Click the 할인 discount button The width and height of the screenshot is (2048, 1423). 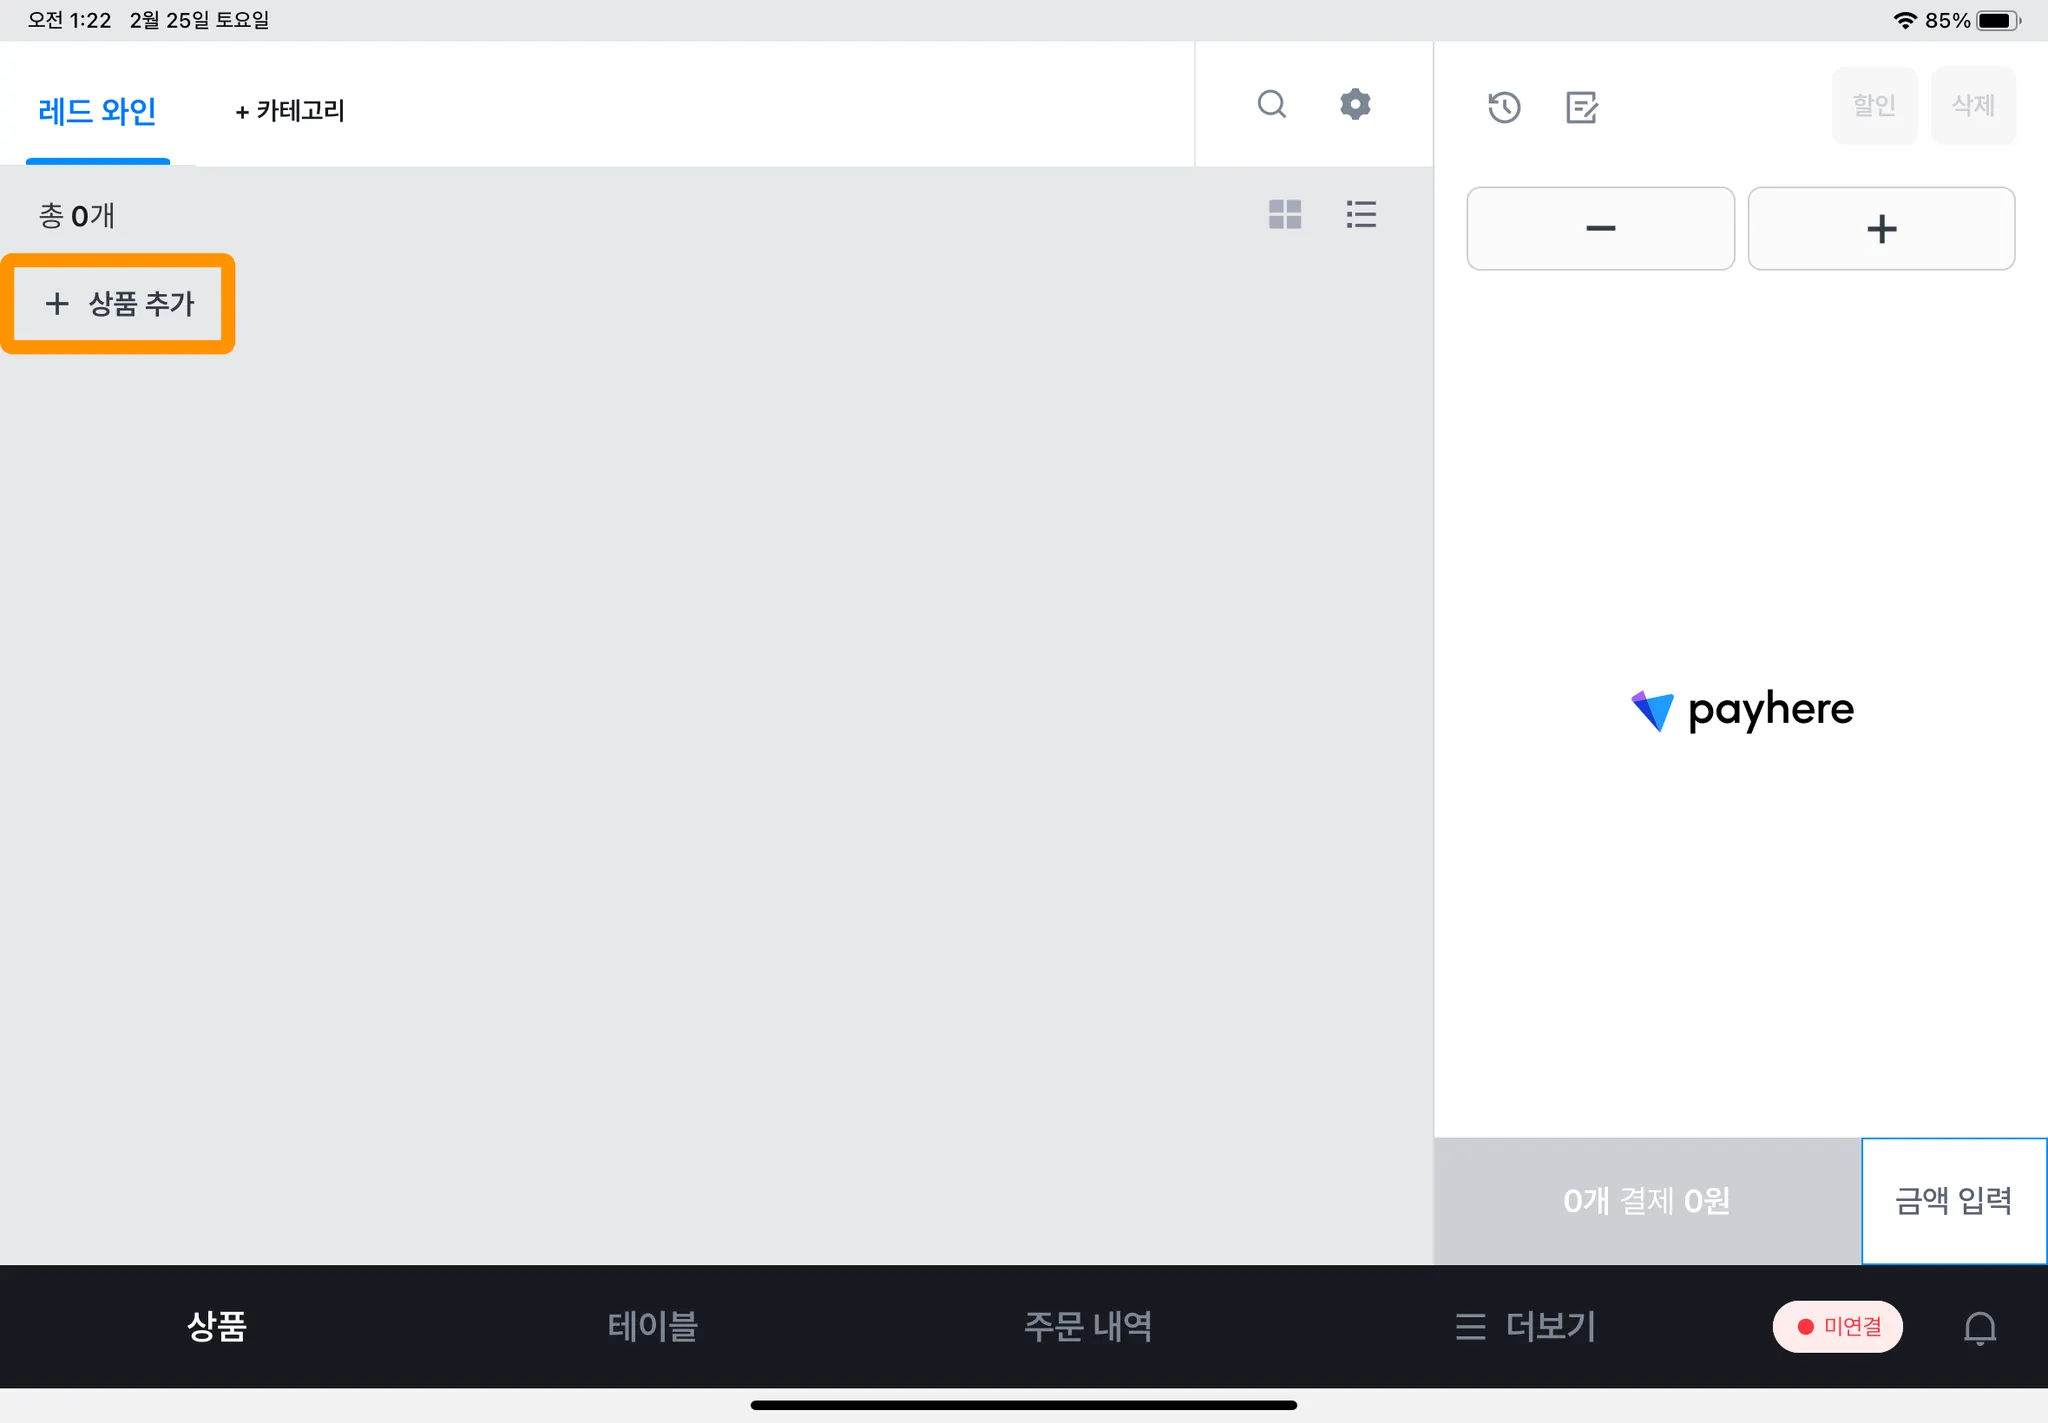point(1874,105)
